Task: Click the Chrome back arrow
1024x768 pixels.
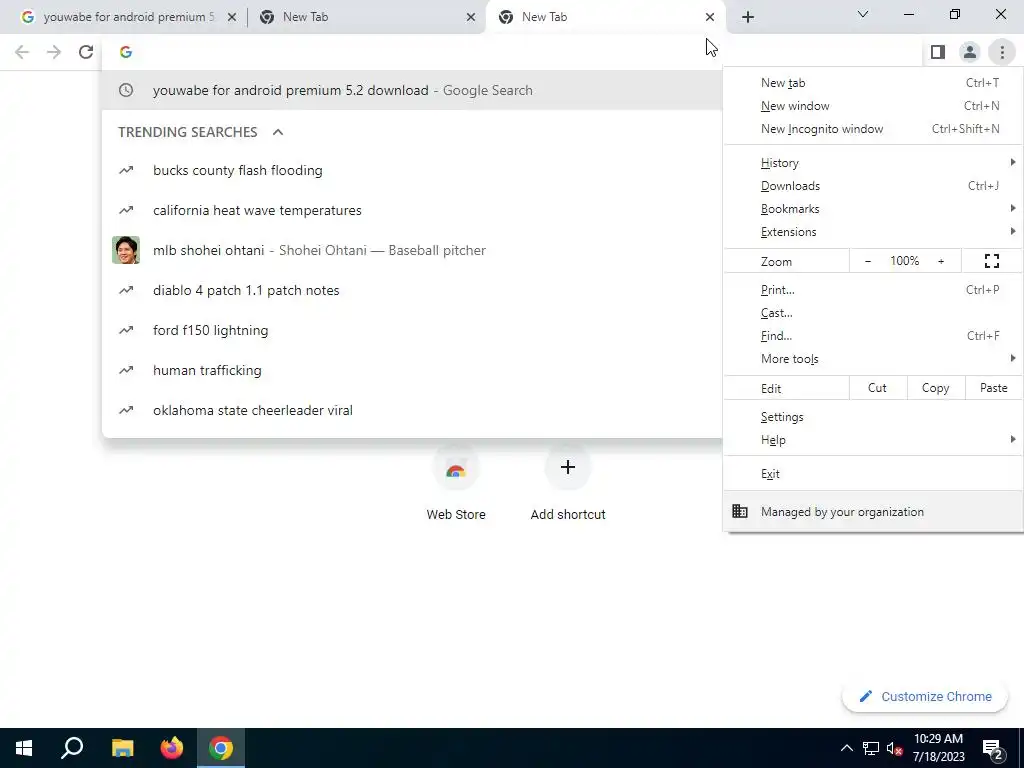Action: tap(22, 52)
